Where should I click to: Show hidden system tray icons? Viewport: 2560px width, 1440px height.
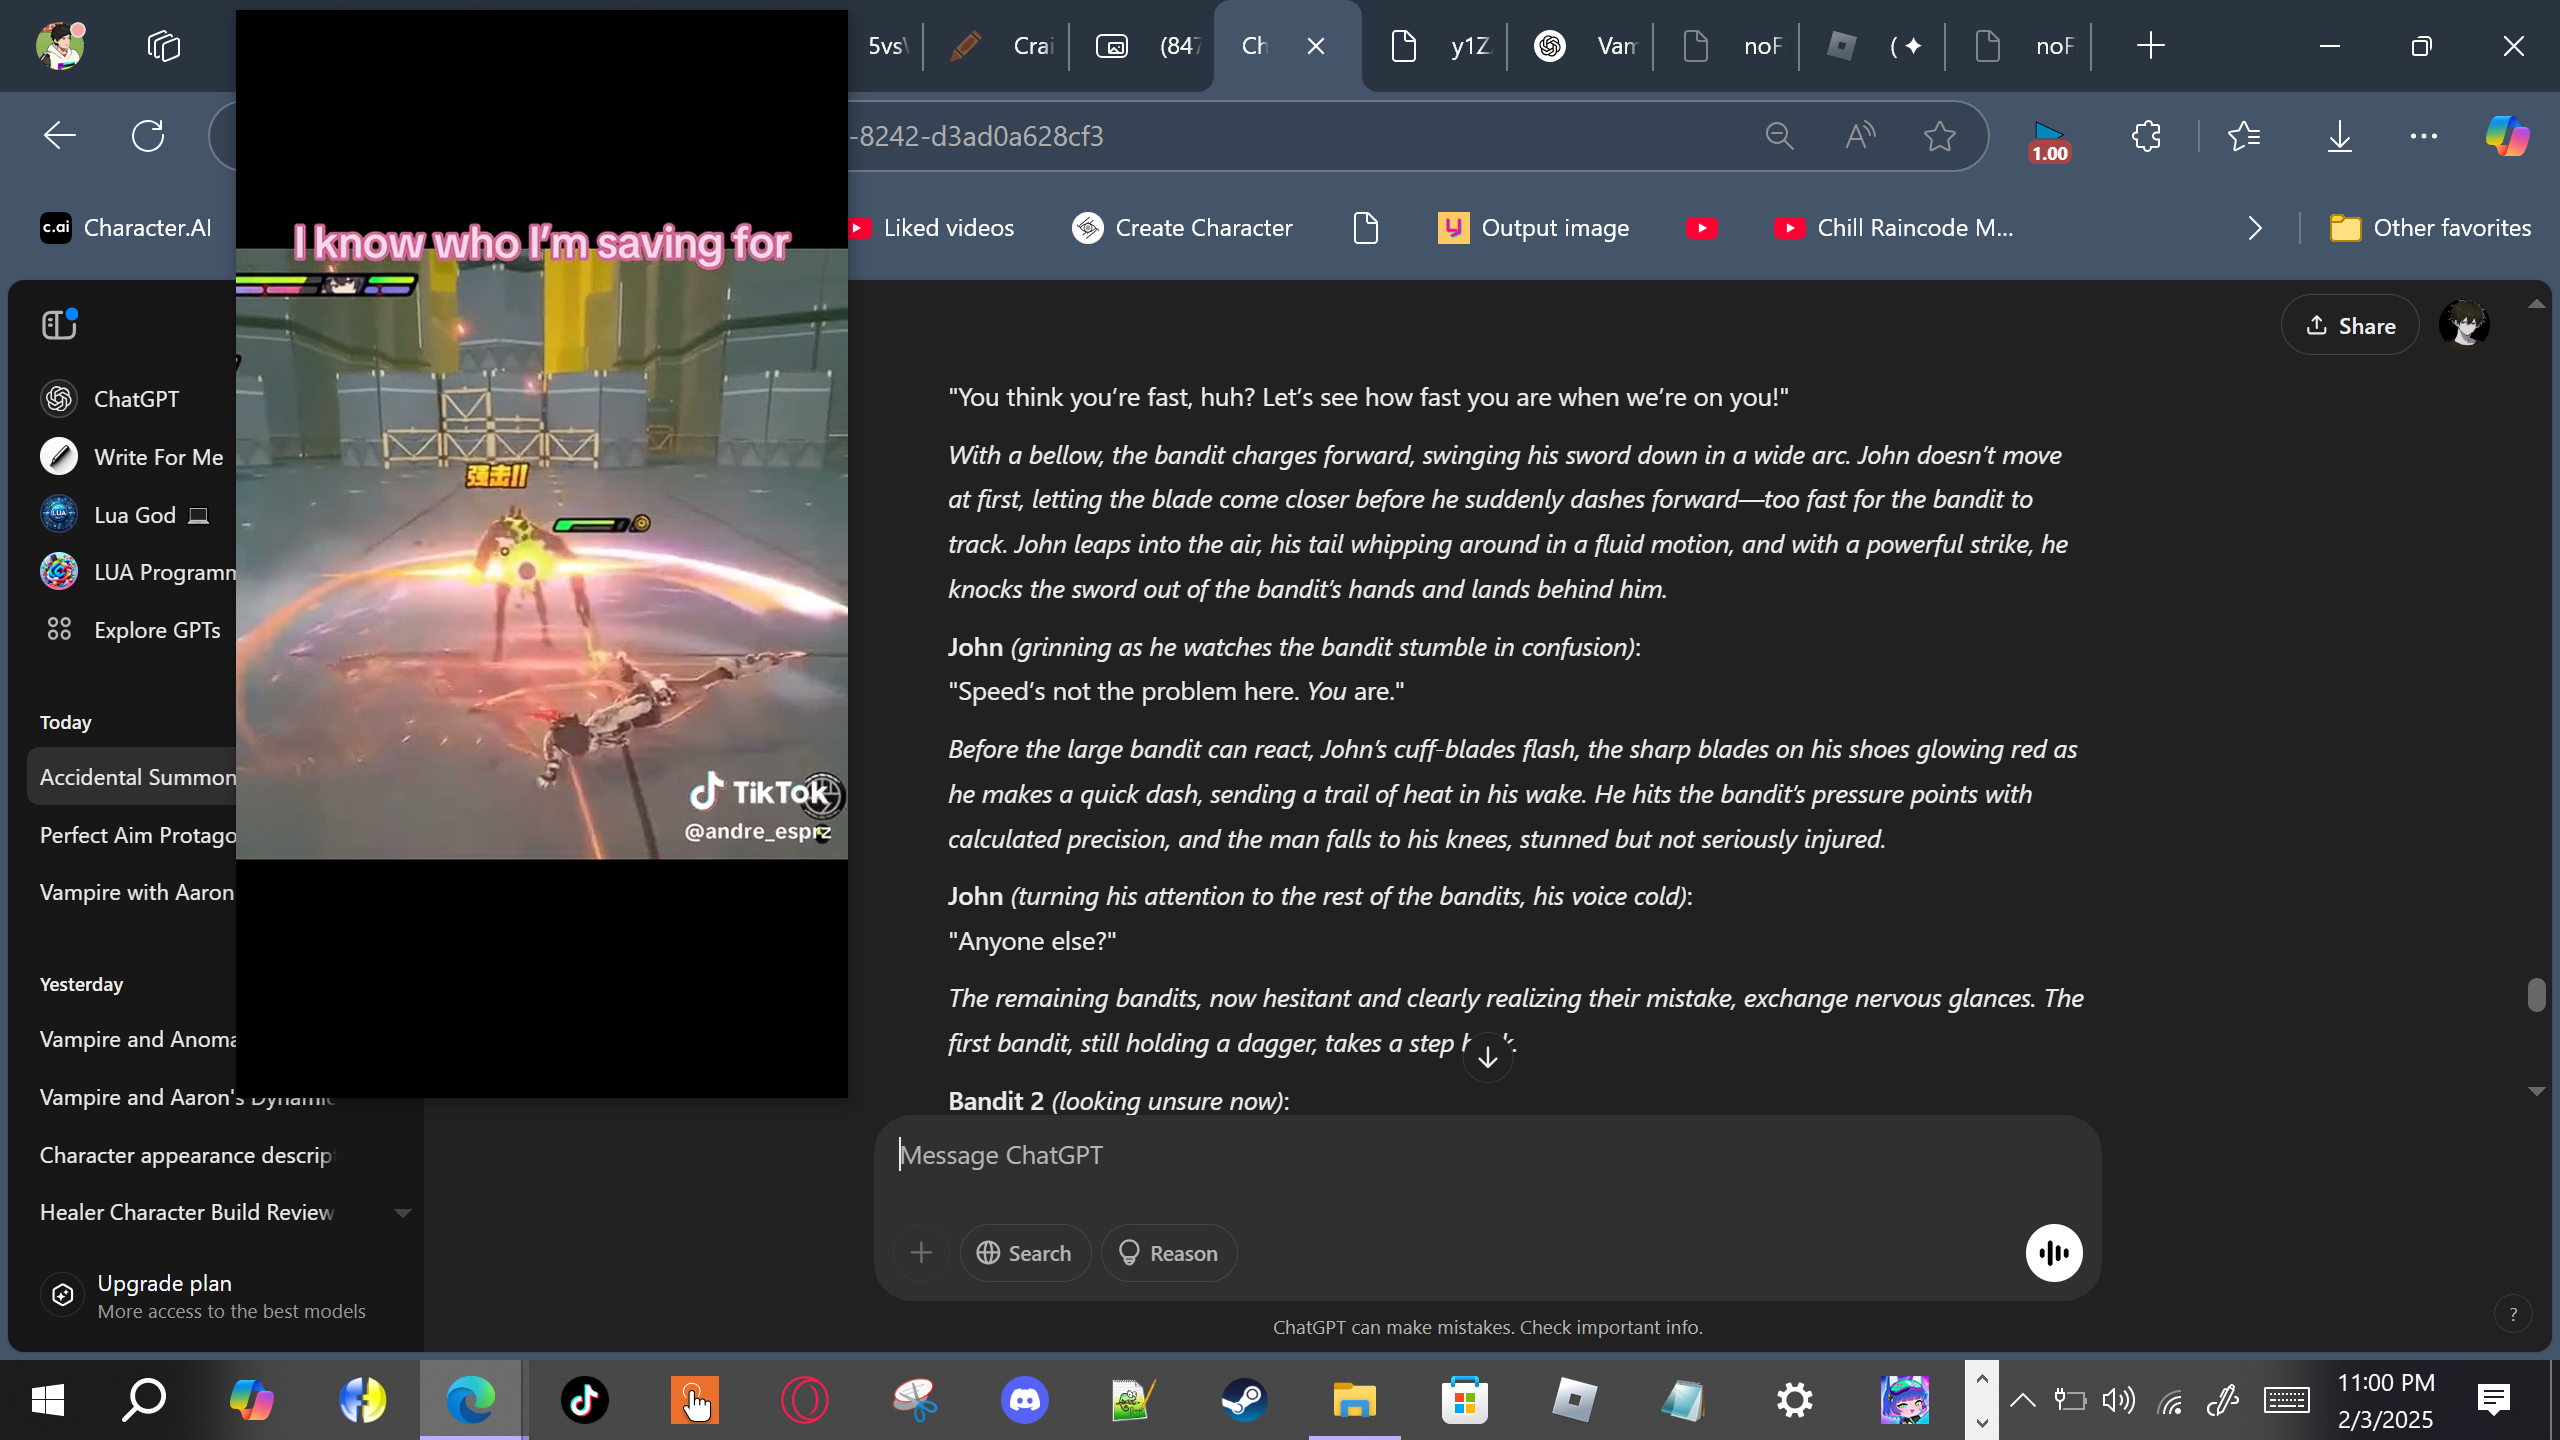[x=2022, y=1400]
